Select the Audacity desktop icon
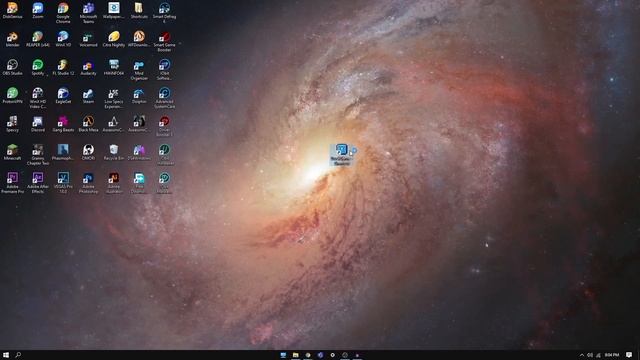Screen dimensions: 640x360 coord(88,67)
